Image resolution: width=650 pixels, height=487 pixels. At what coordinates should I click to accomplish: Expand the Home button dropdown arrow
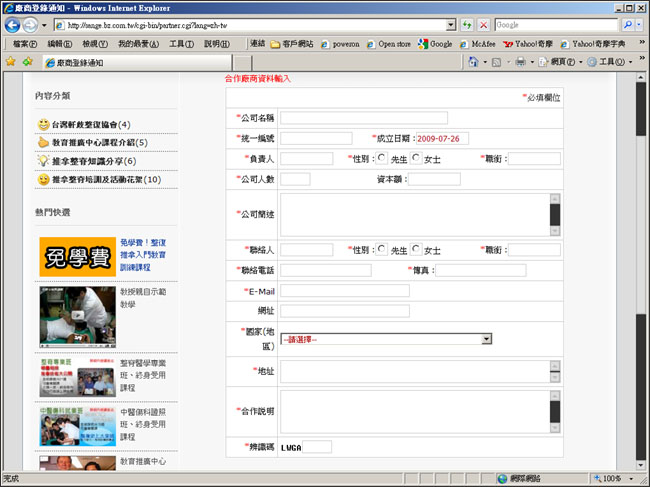pyautogui.click(x=485, y=62)
